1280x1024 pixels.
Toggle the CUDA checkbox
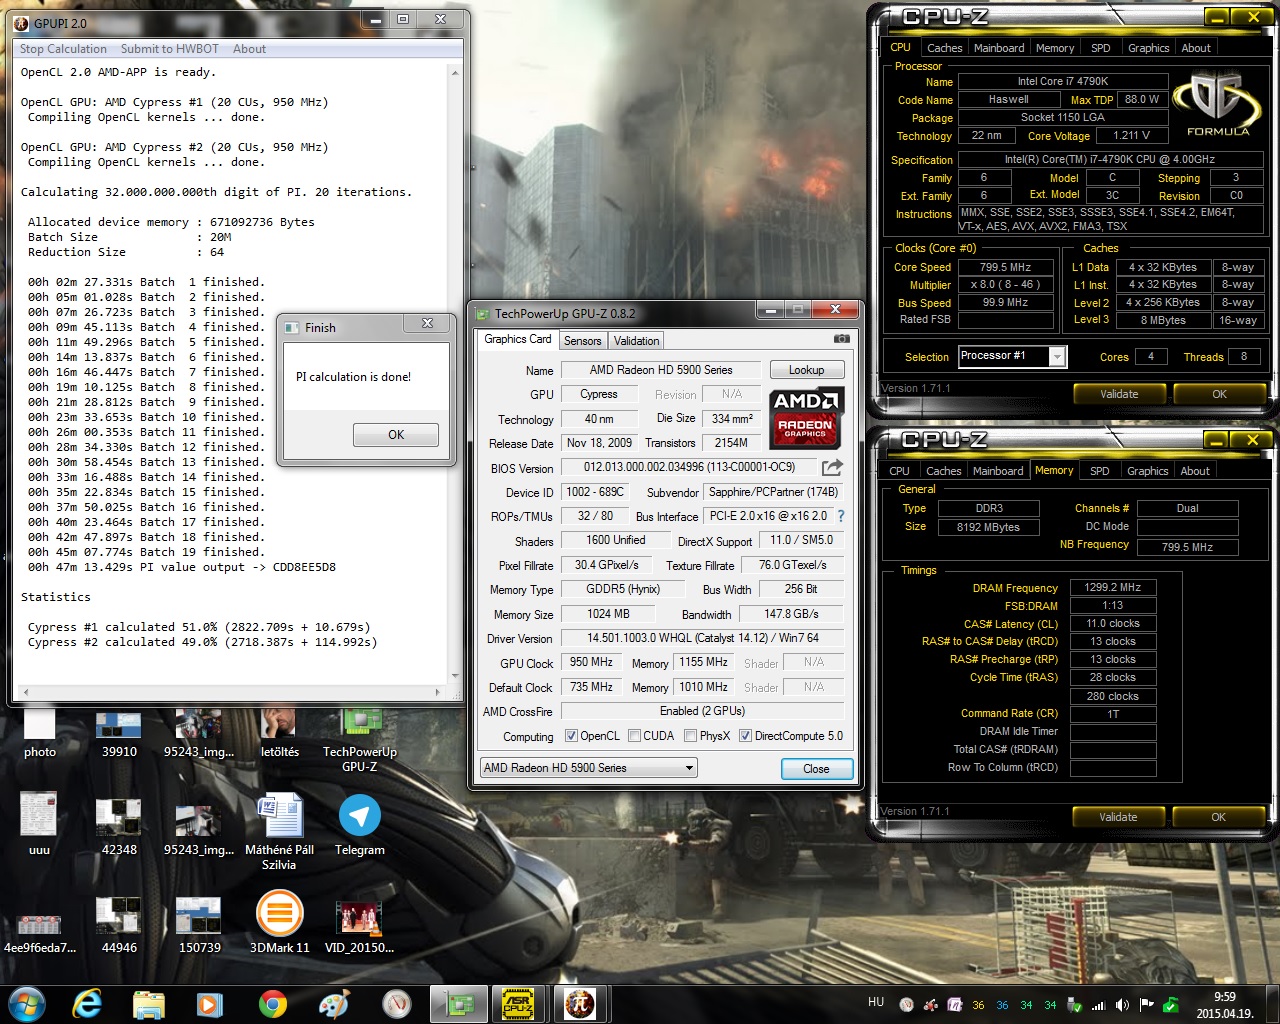click(x=634, y=736)
